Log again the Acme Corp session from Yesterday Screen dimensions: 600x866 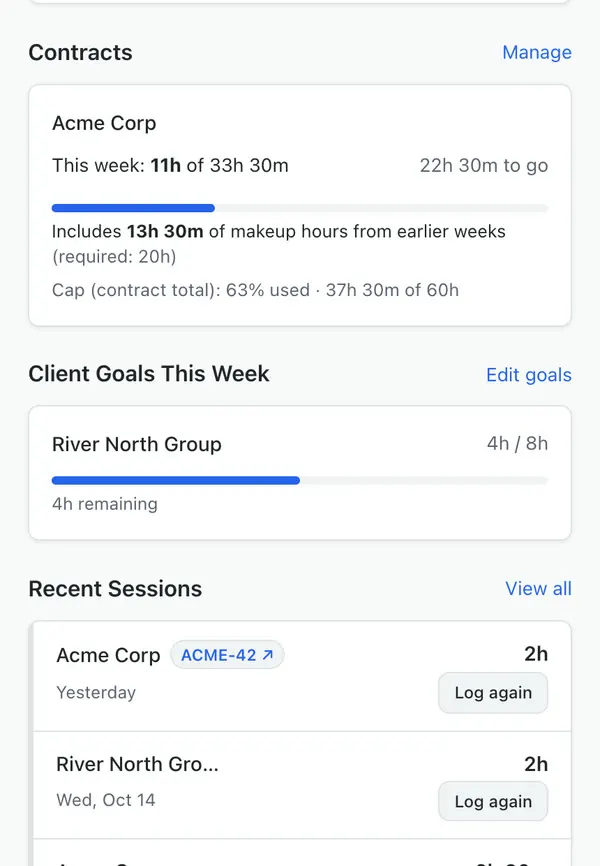(x=493, y=693)
